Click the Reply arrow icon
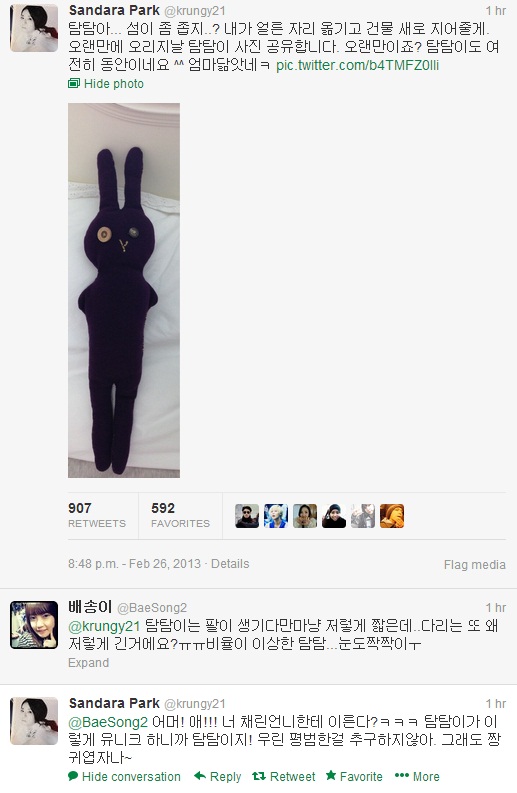 (x=200, y=776)
